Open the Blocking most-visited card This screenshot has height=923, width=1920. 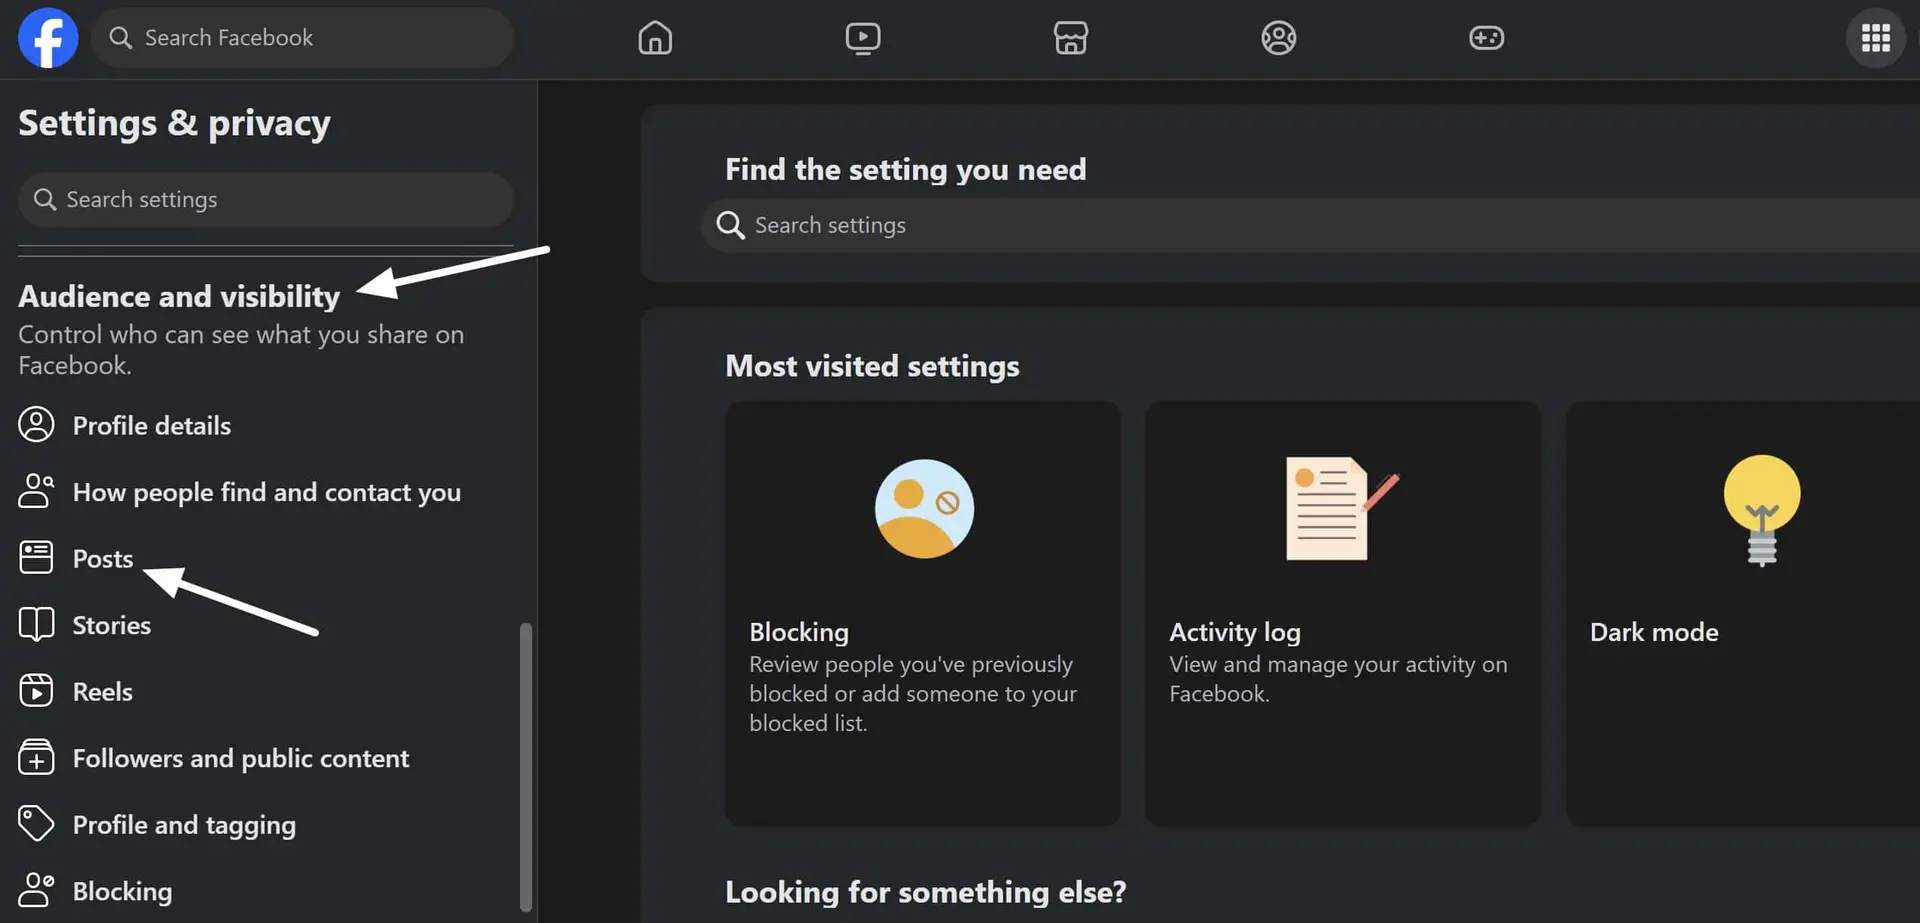922,613
